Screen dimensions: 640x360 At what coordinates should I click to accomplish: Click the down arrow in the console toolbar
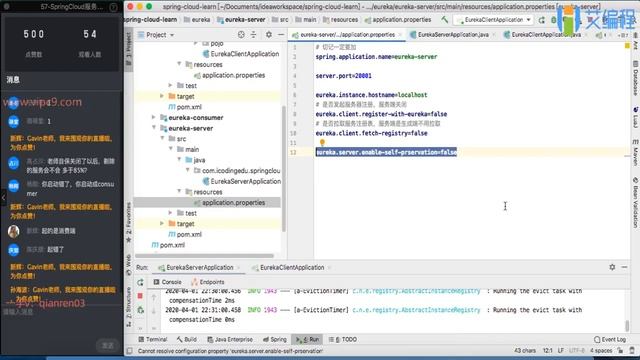click(154, 311)
